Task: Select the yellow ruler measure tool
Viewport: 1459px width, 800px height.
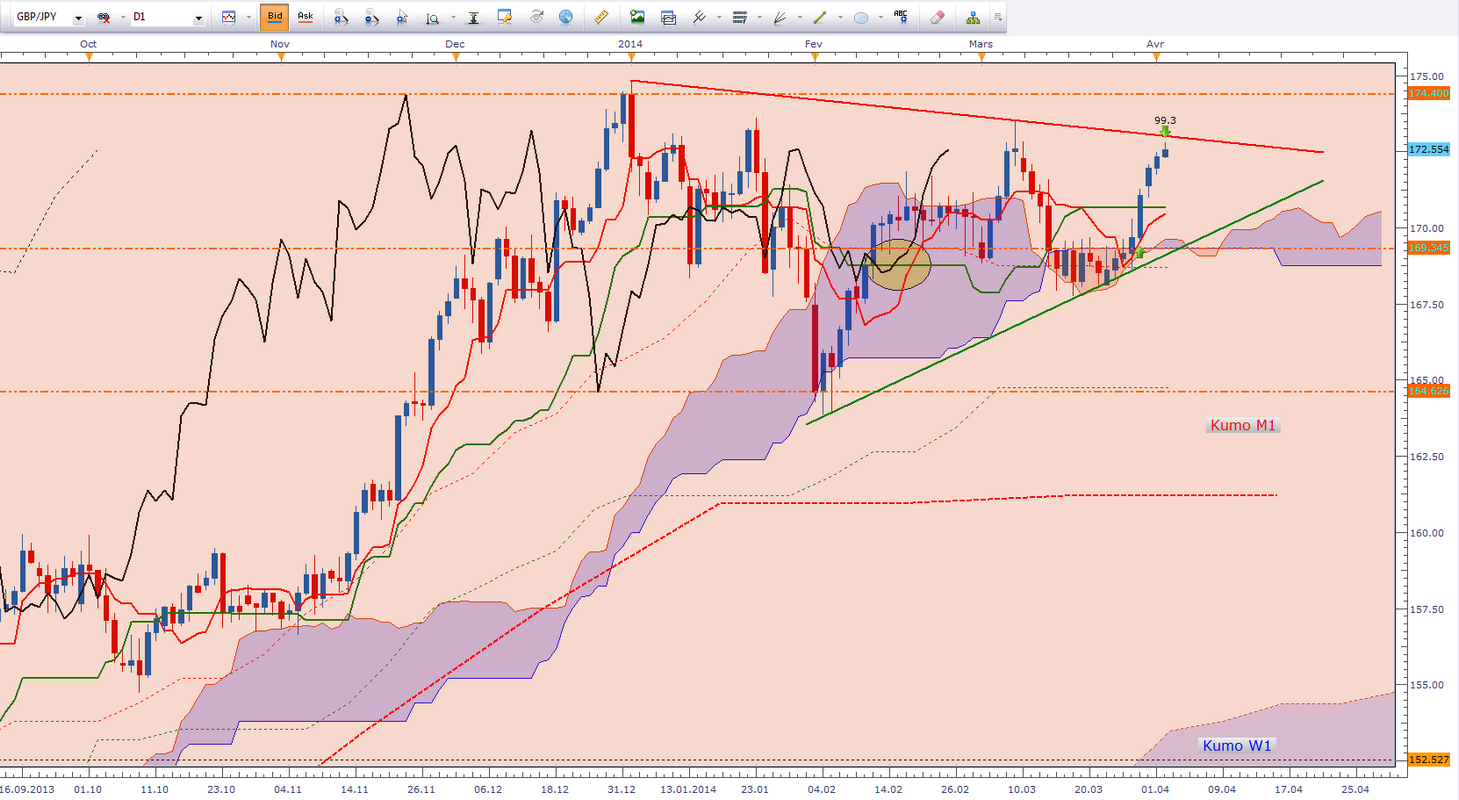Action: pyautogui.click(x=601, y=17)
